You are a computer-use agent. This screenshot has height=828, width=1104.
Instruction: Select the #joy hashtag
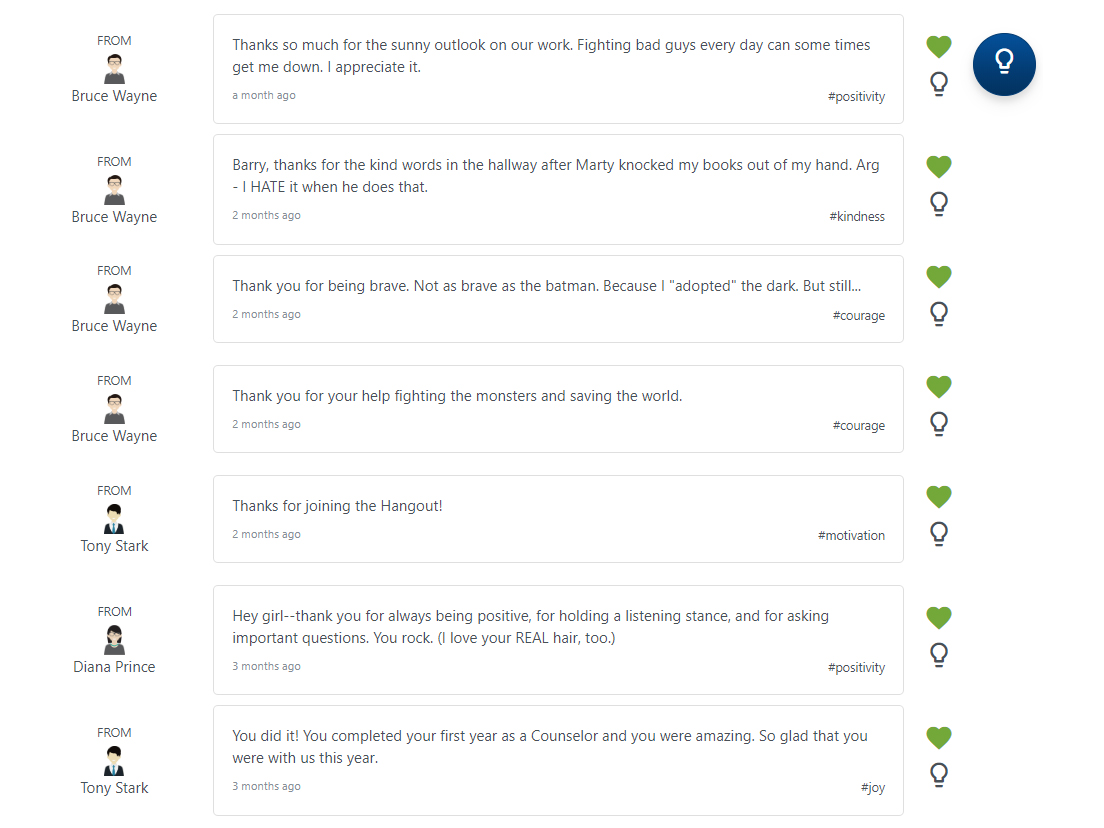[x=872, y=788]
